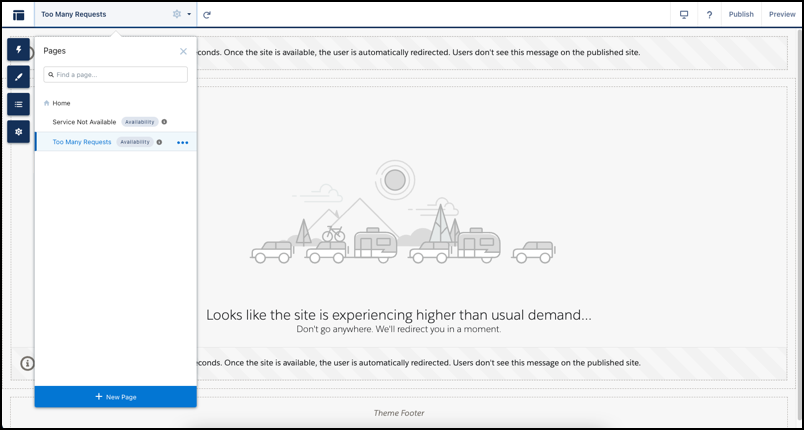804x430 pixels.
Task: Click the camping vehicles illustration
Action: click(403, 213)
